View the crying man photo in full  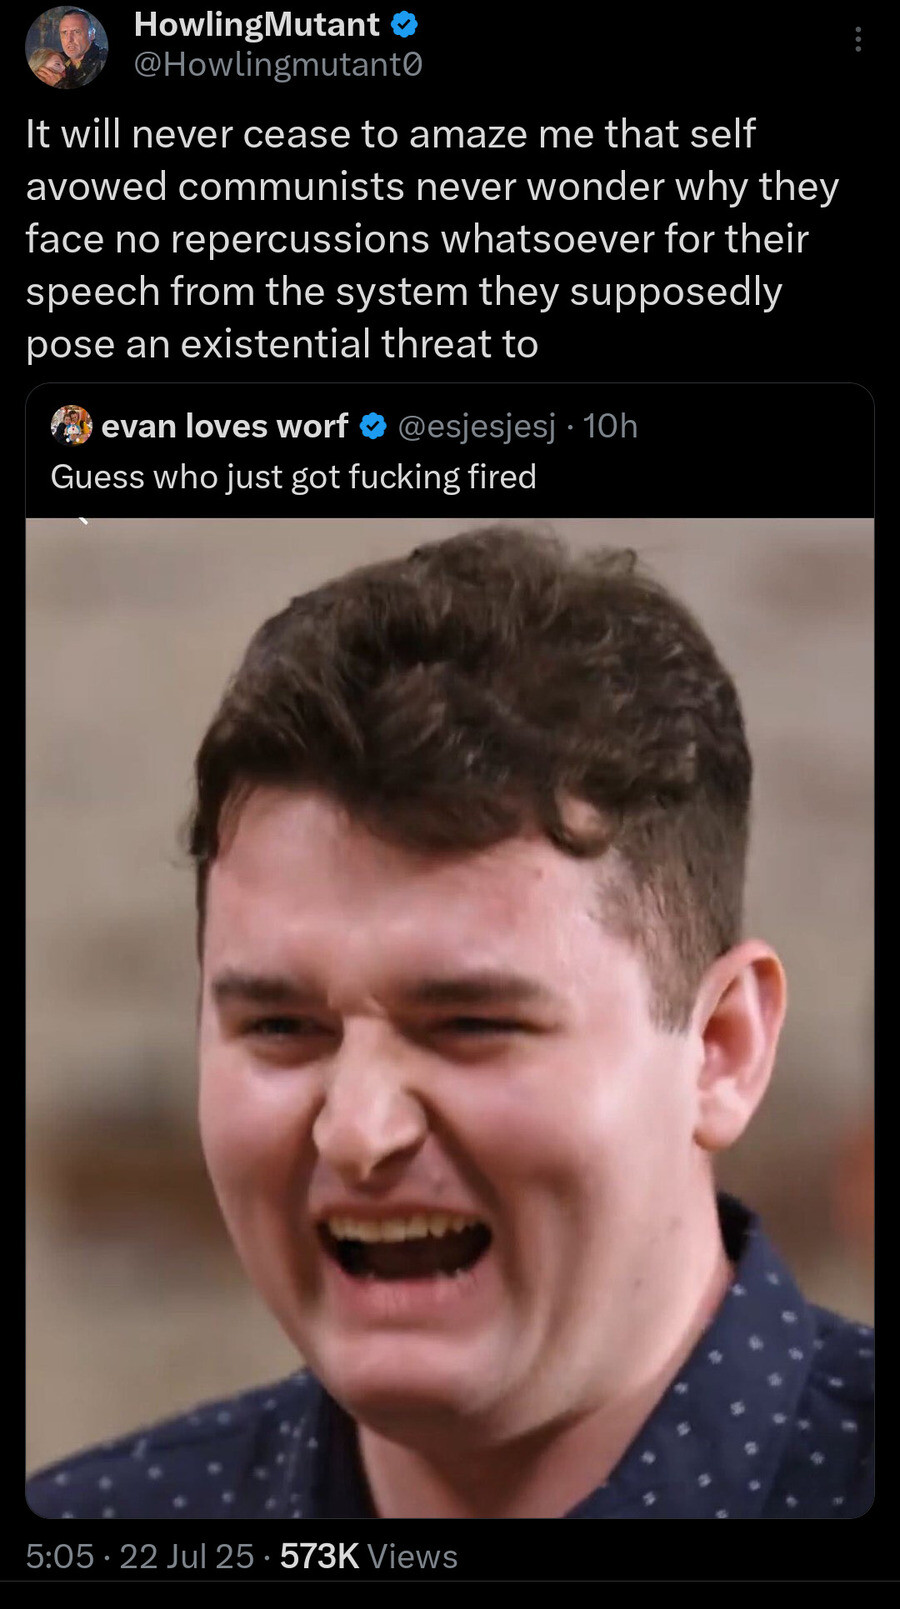point(450,1017)
